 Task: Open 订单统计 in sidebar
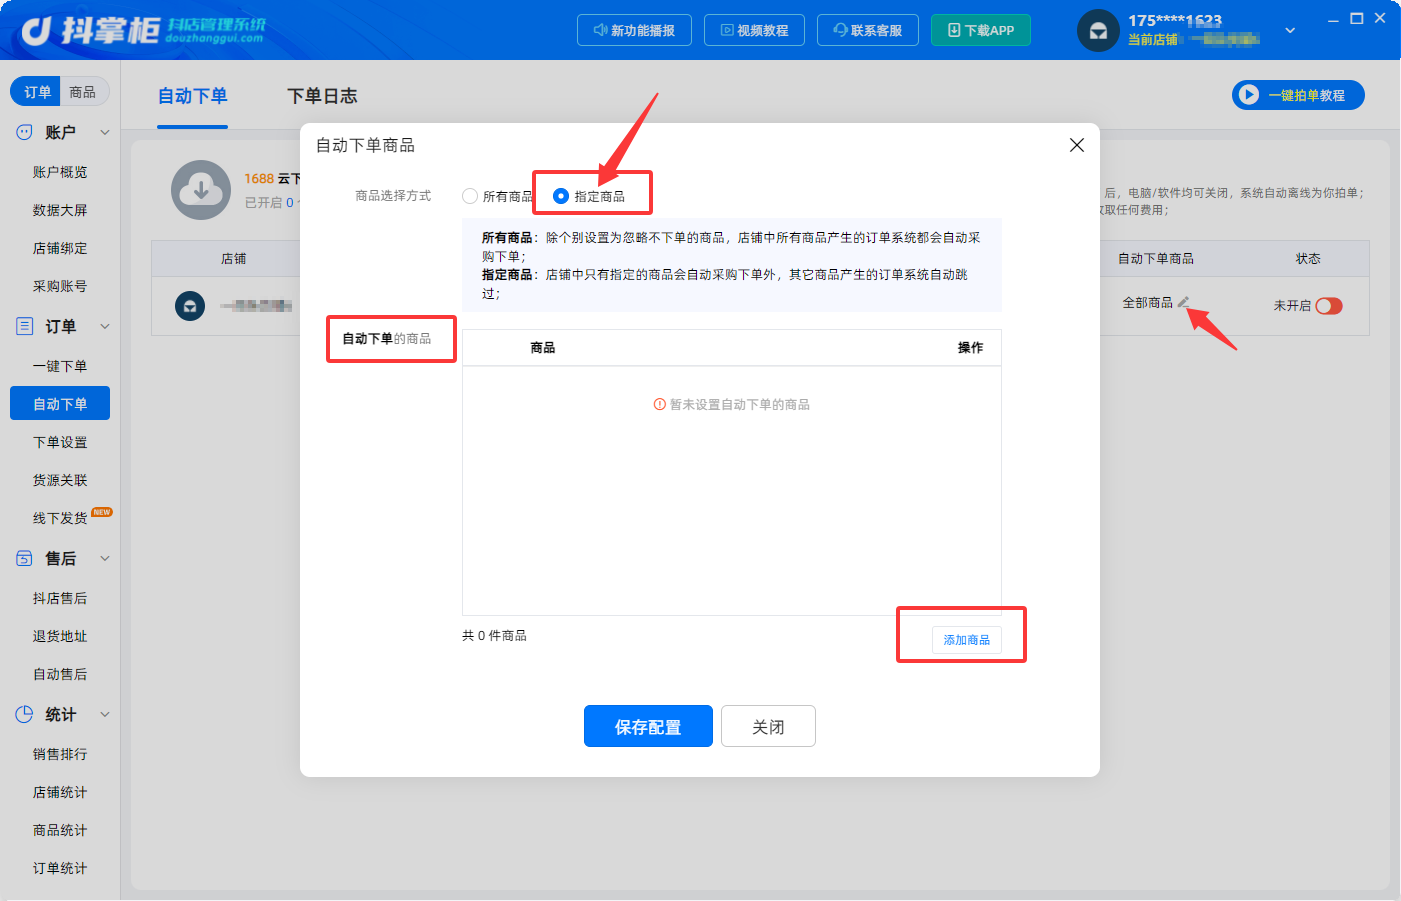coord(60,868)
